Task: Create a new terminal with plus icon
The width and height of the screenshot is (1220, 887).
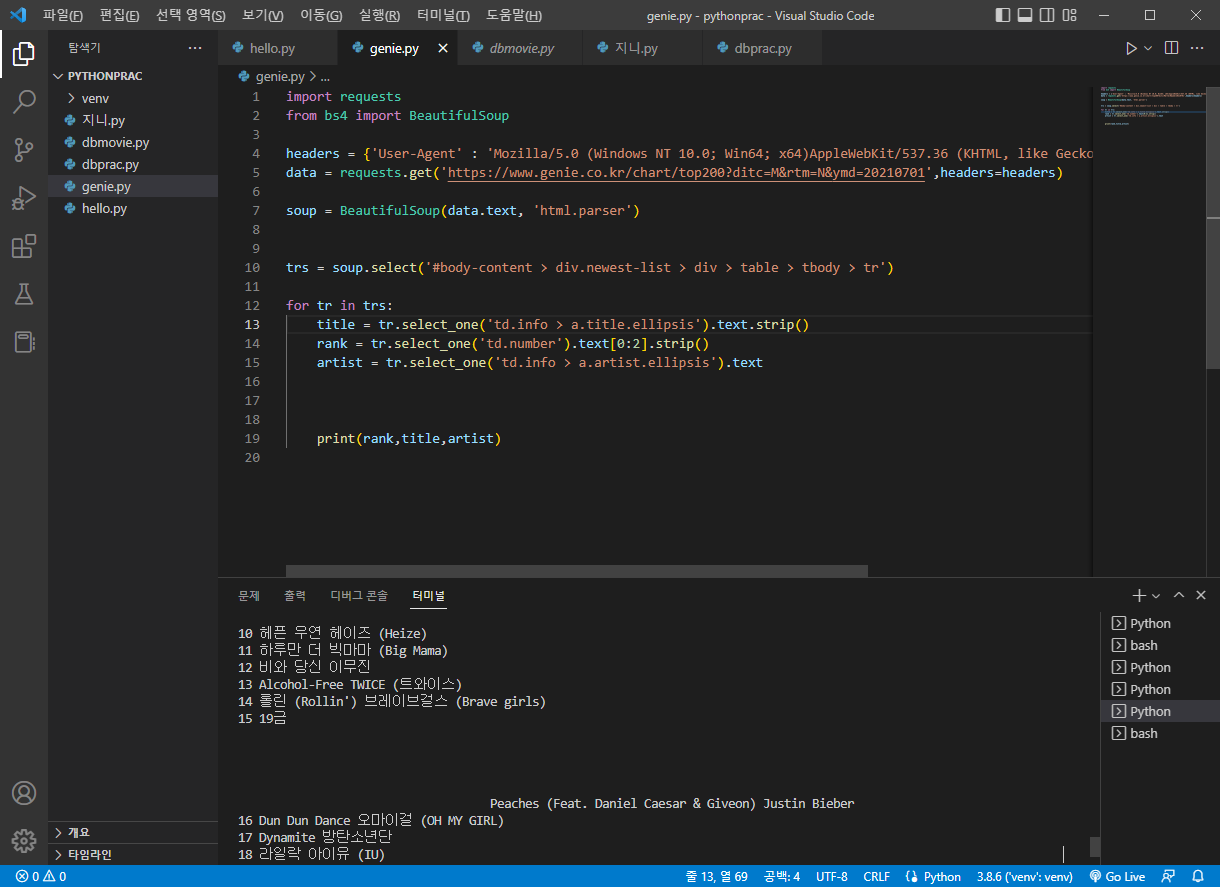Action: [1139, 595]
